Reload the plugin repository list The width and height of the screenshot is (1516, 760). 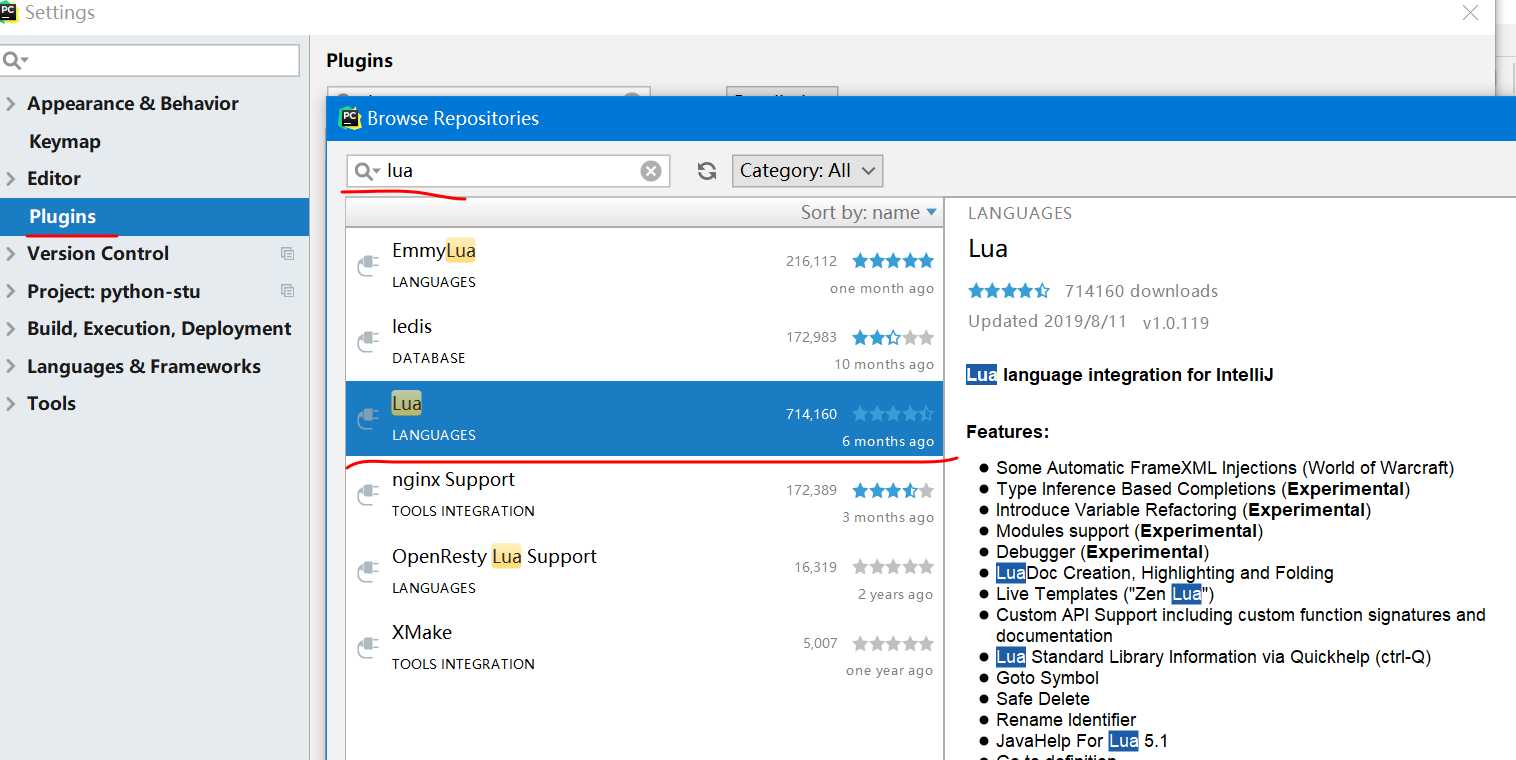(707, 171)
